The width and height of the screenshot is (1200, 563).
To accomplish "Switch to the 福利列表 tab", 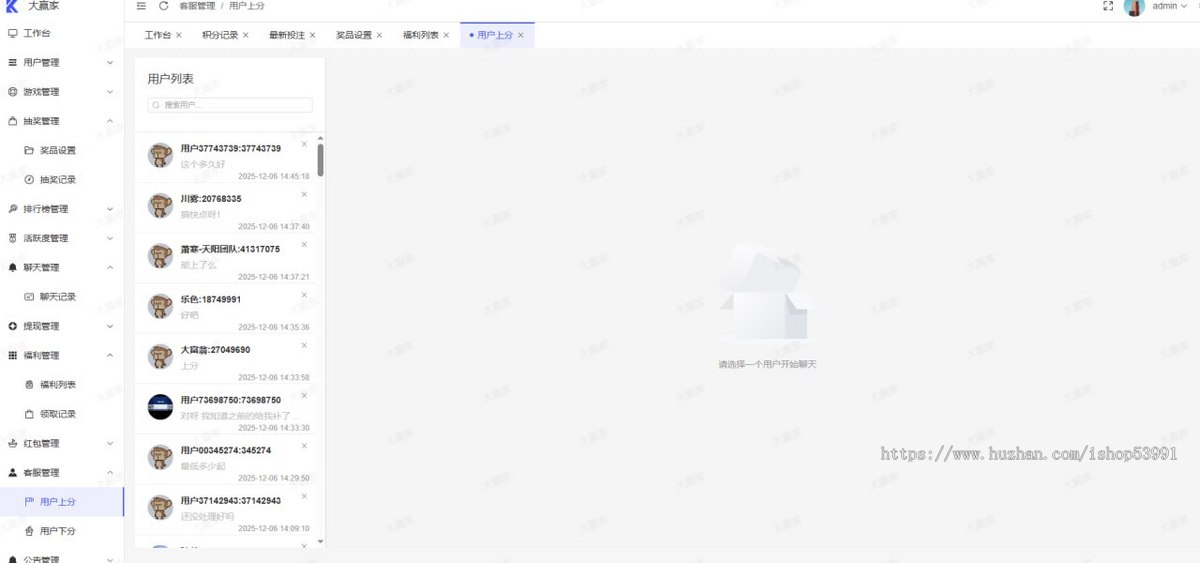I will tap(421, 35).
